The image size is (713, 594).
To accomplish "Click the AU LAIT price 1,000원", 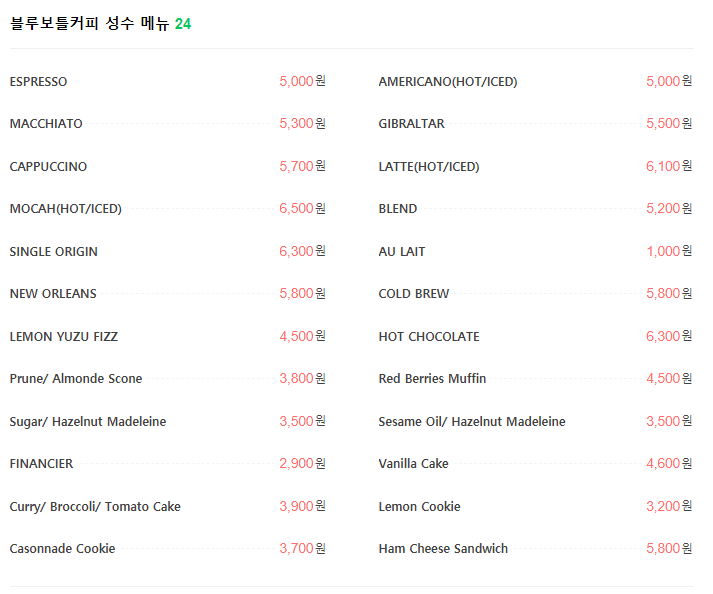I will click(669, 252).
